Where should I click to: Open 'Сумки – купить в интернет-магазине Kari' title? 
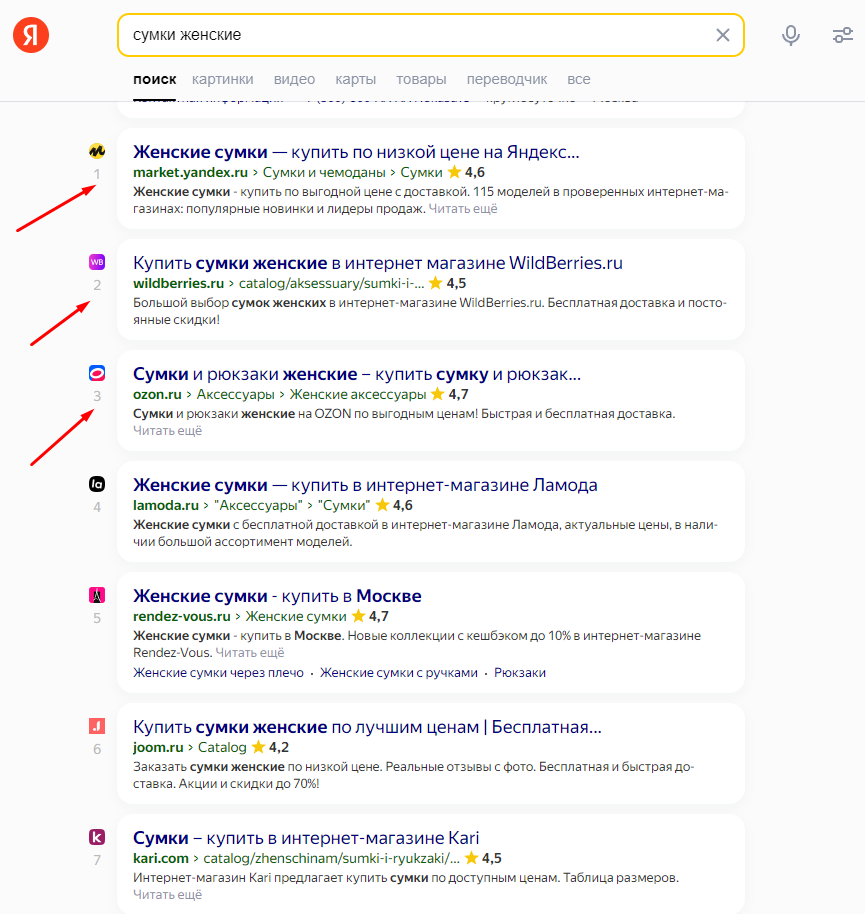306,838
